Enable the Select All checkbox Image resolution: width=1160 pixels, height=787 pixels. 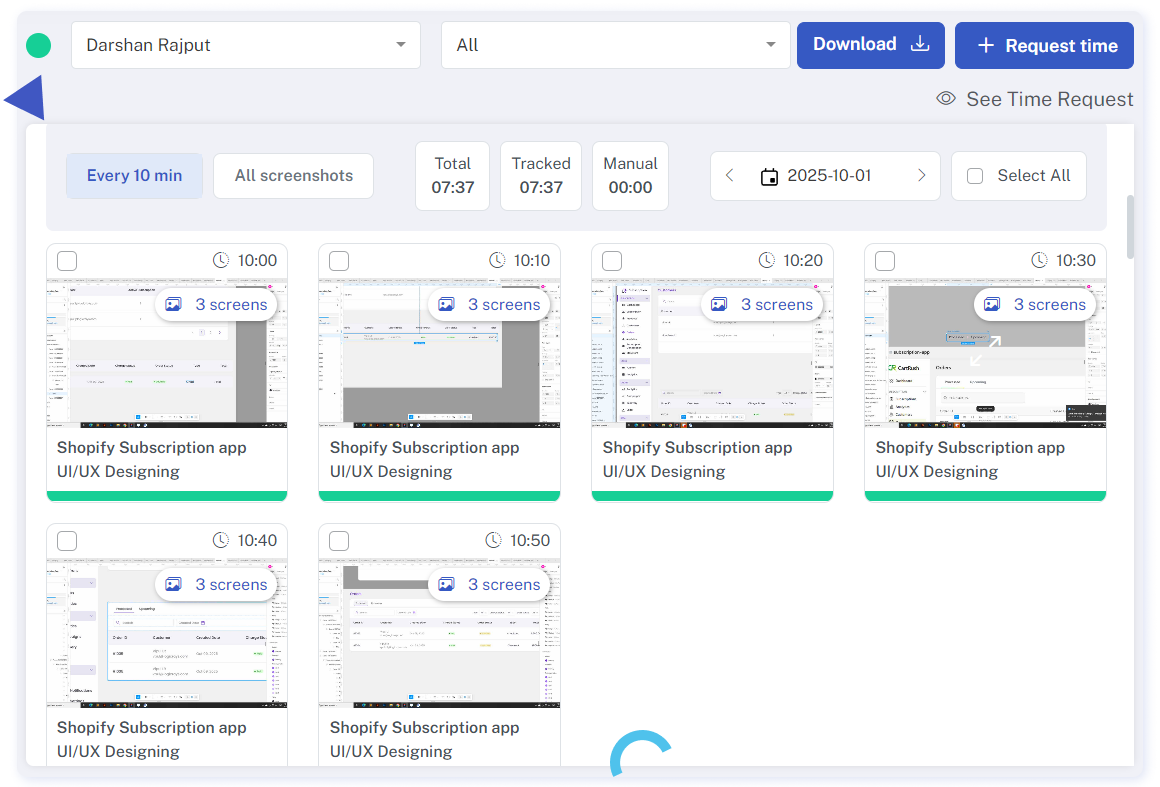pyautogui.click(x=975, y=176)
